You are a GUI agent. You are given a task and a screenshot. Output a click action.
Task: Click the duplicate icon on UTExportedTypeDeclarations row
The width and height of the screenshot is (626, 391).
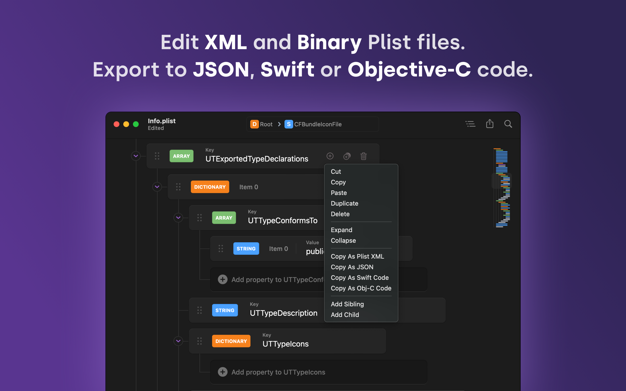point(347,156)
